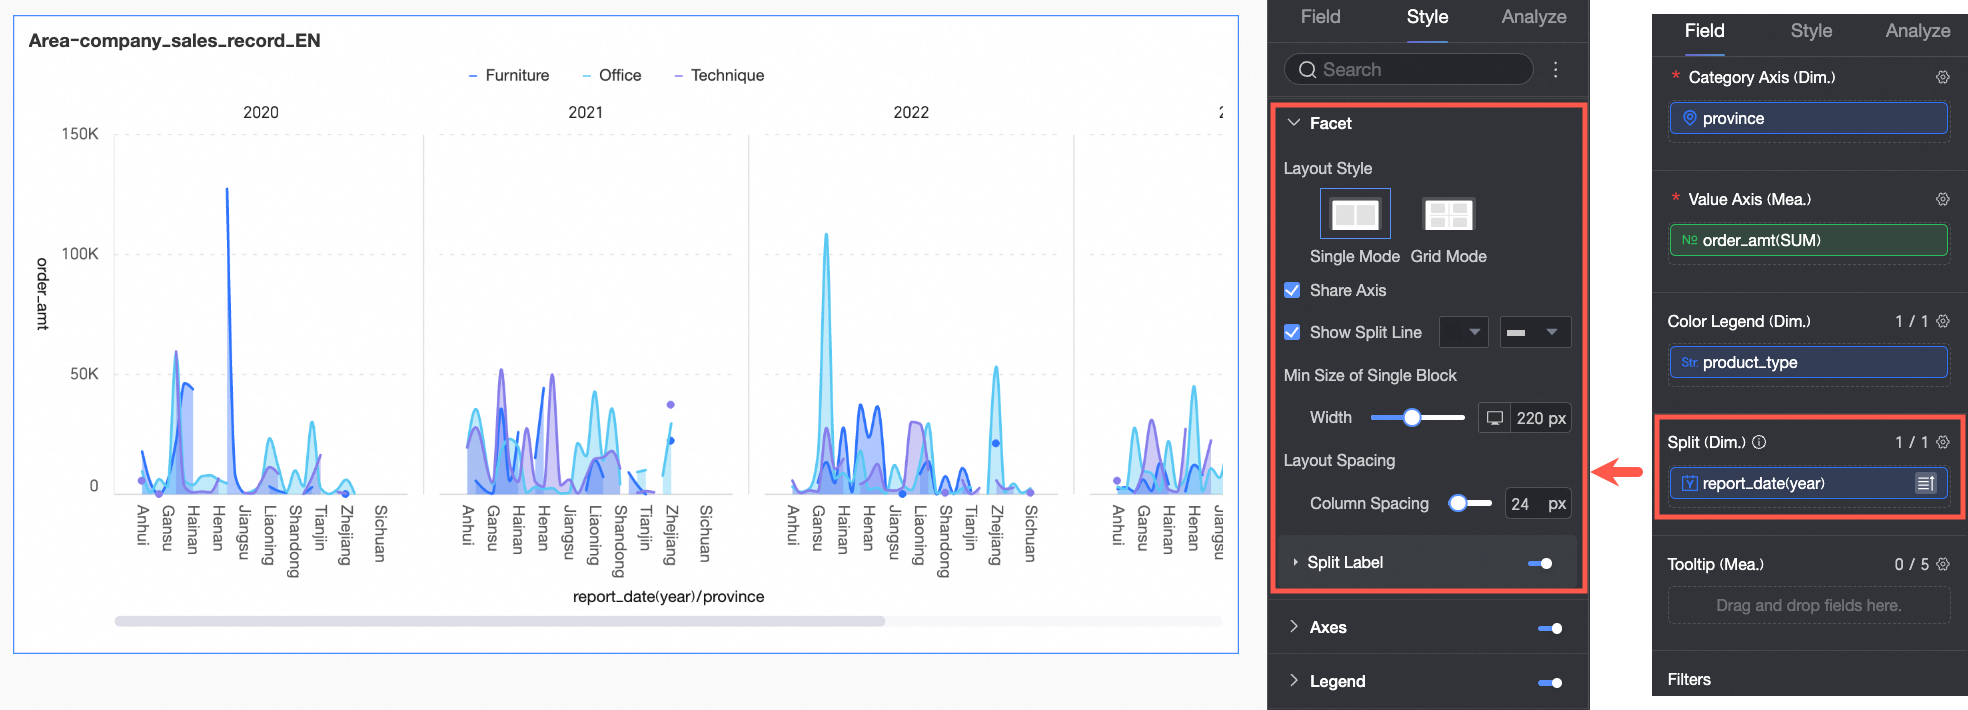Screen dimensions: 1968x710
Task: Switch to Field tab in style panel
Action: [x=1320, y=17]
